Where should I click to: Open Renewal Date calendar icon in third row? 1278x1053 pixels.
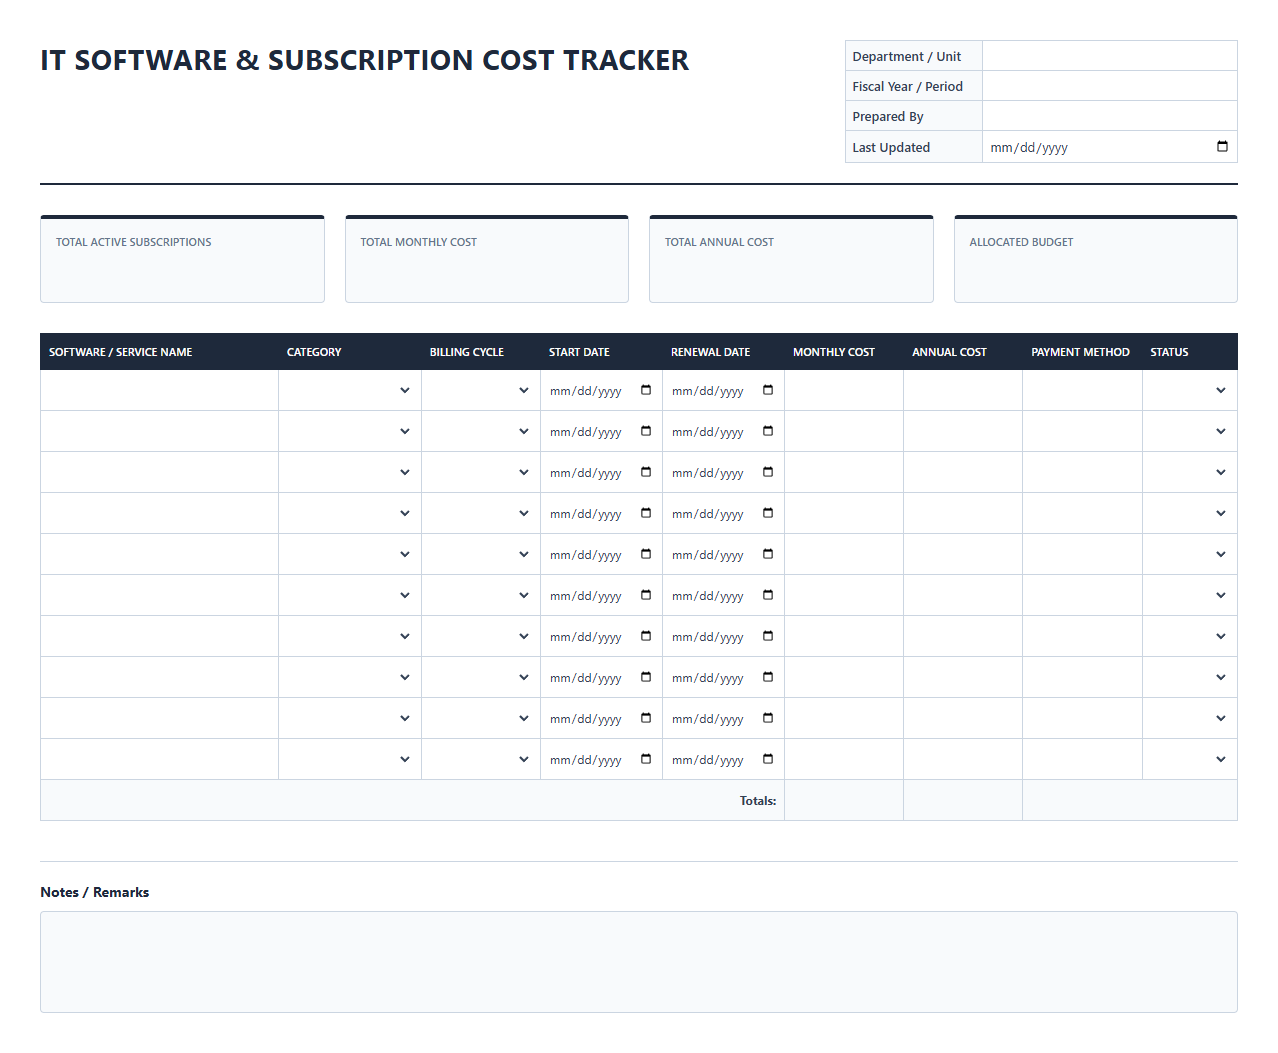[x=768, y=472]
